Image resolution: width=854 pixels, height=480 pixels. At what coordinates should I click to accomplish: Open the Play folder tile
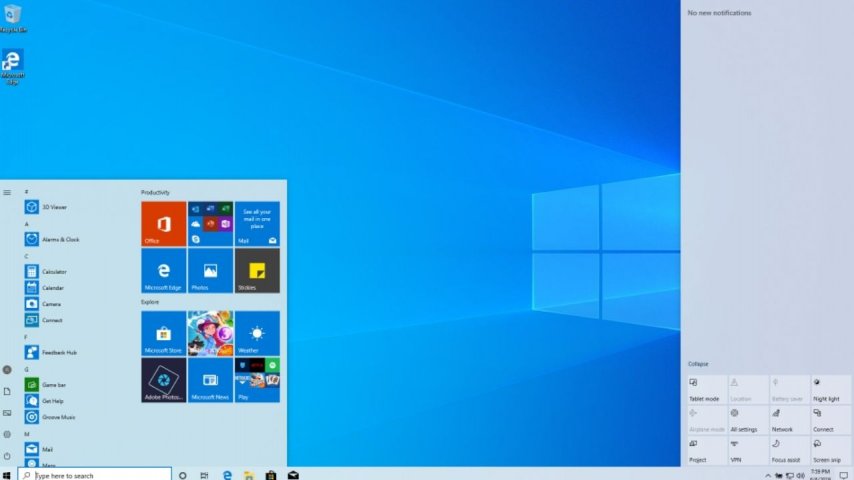[x=257, y=380]
